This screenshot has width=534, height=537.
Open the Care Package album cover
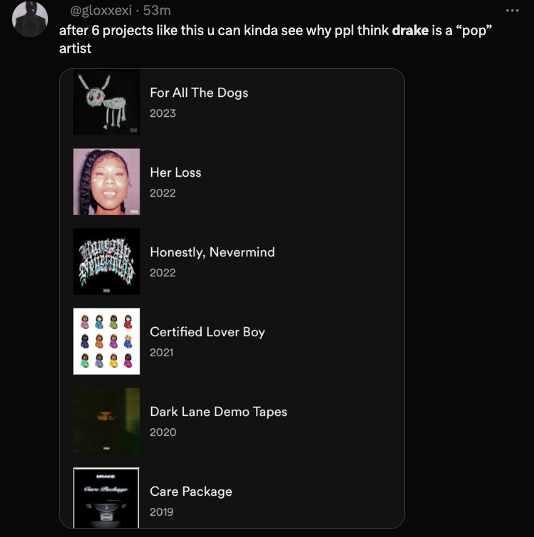[107, 498]
